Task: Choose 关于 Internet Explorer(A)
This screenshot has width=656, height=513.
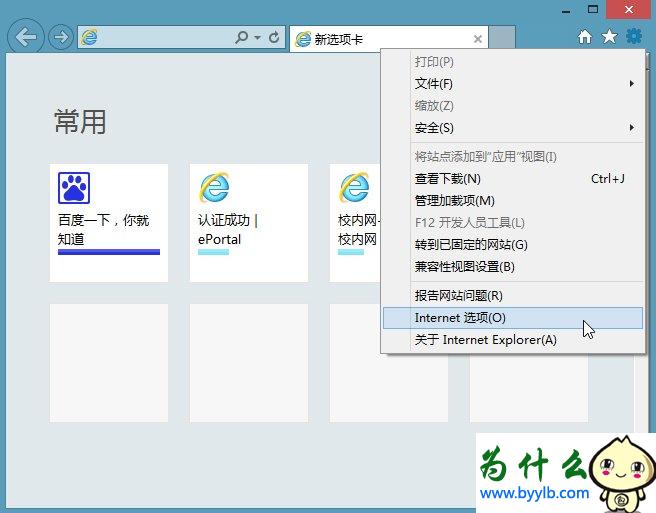Action: [x=513, y=340]
